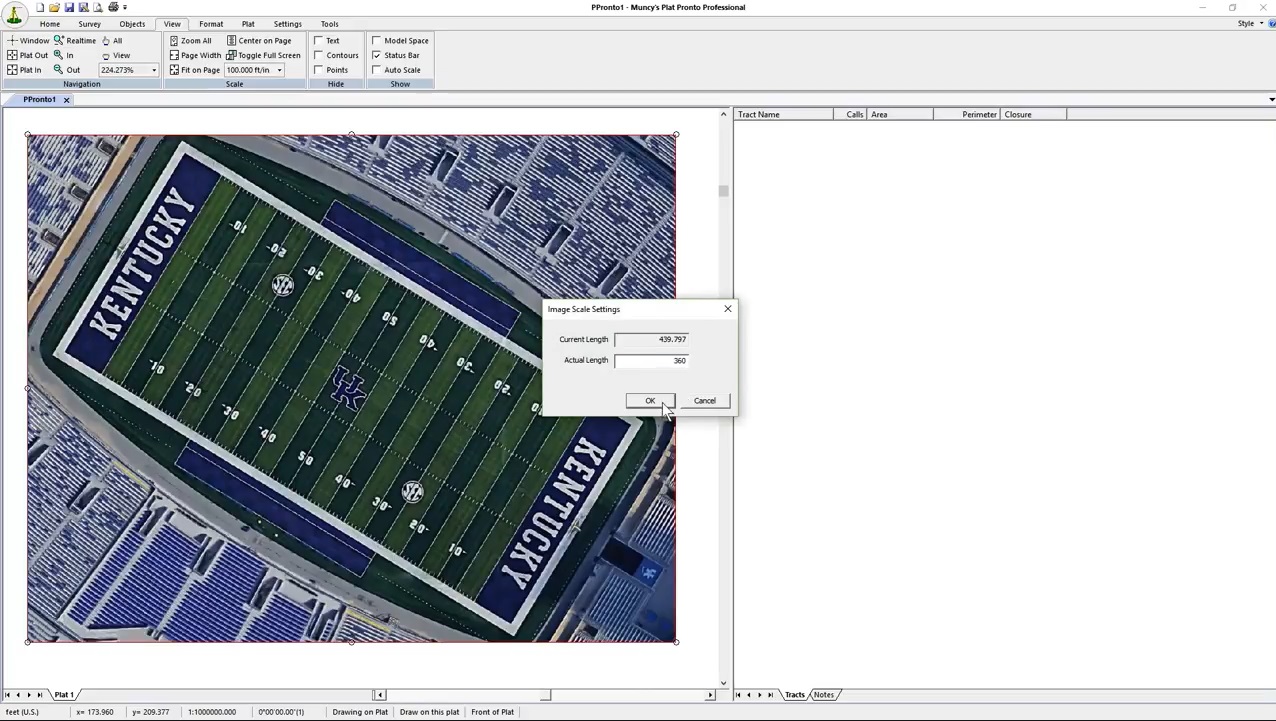The height and width of the screenshot is (721, 1276).
Task: Click Zoom Out magnifier
Action: pos(67,70)
